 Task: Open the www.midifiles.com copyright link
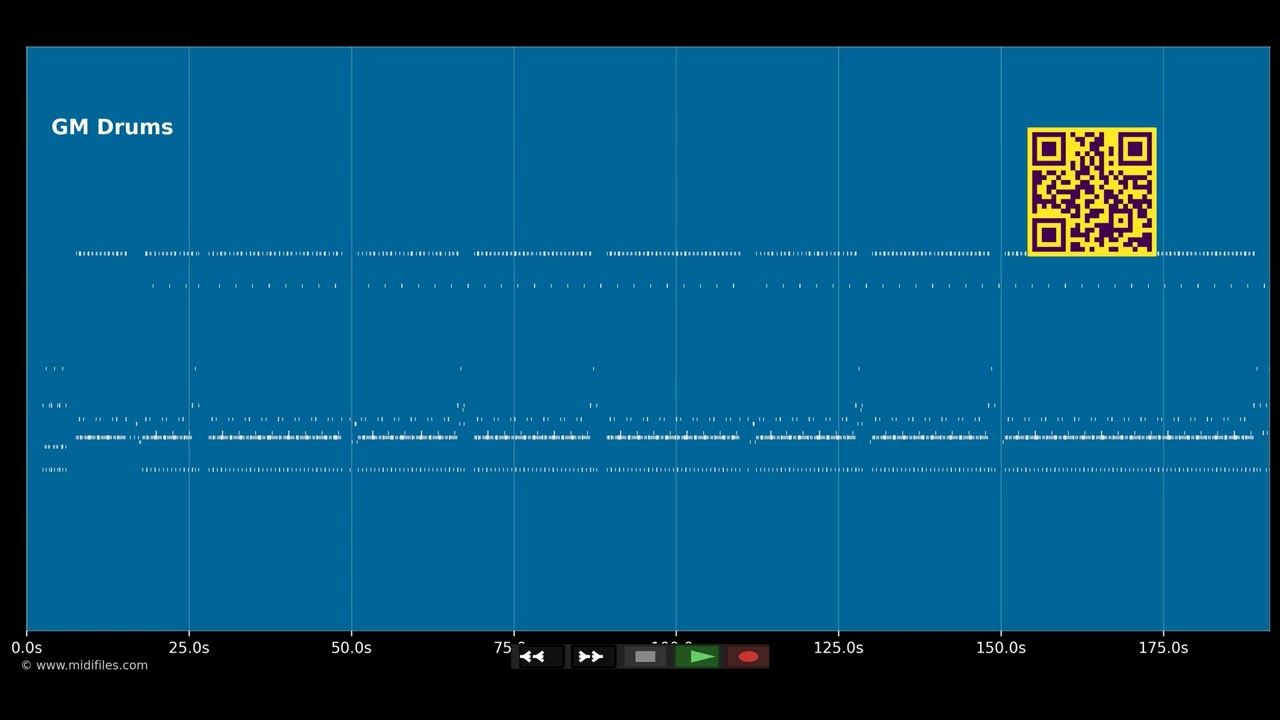tap(84, 665)
